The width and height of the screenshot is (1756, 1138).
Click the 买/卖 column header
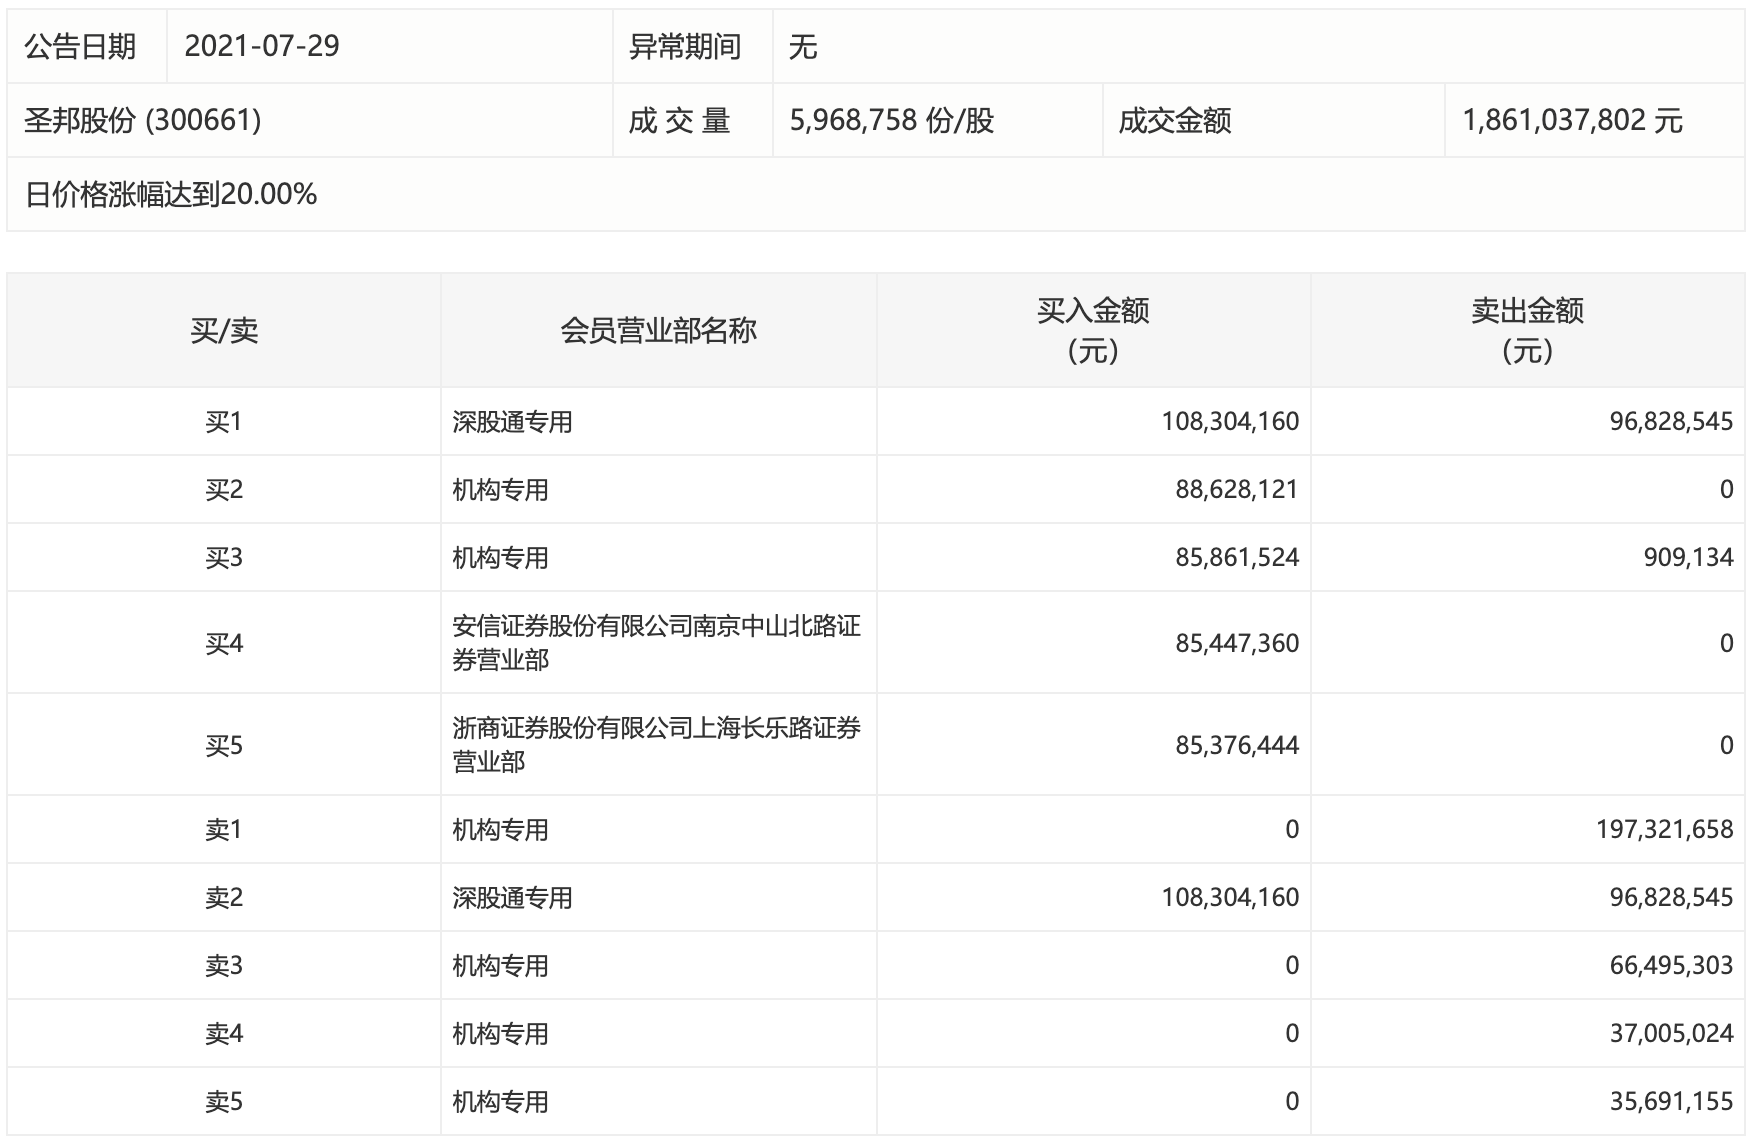tap(224, 330)
